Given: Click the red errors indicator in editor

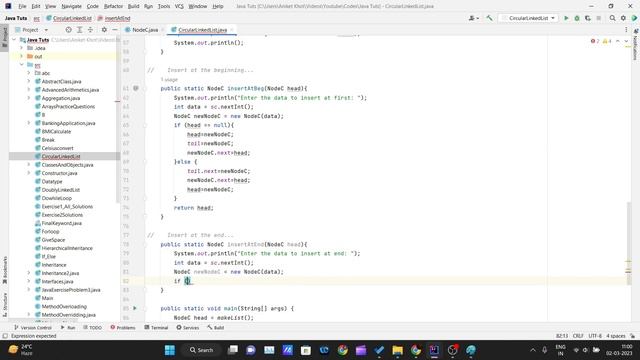Looking at the screenshot, I should pos(595,41).
